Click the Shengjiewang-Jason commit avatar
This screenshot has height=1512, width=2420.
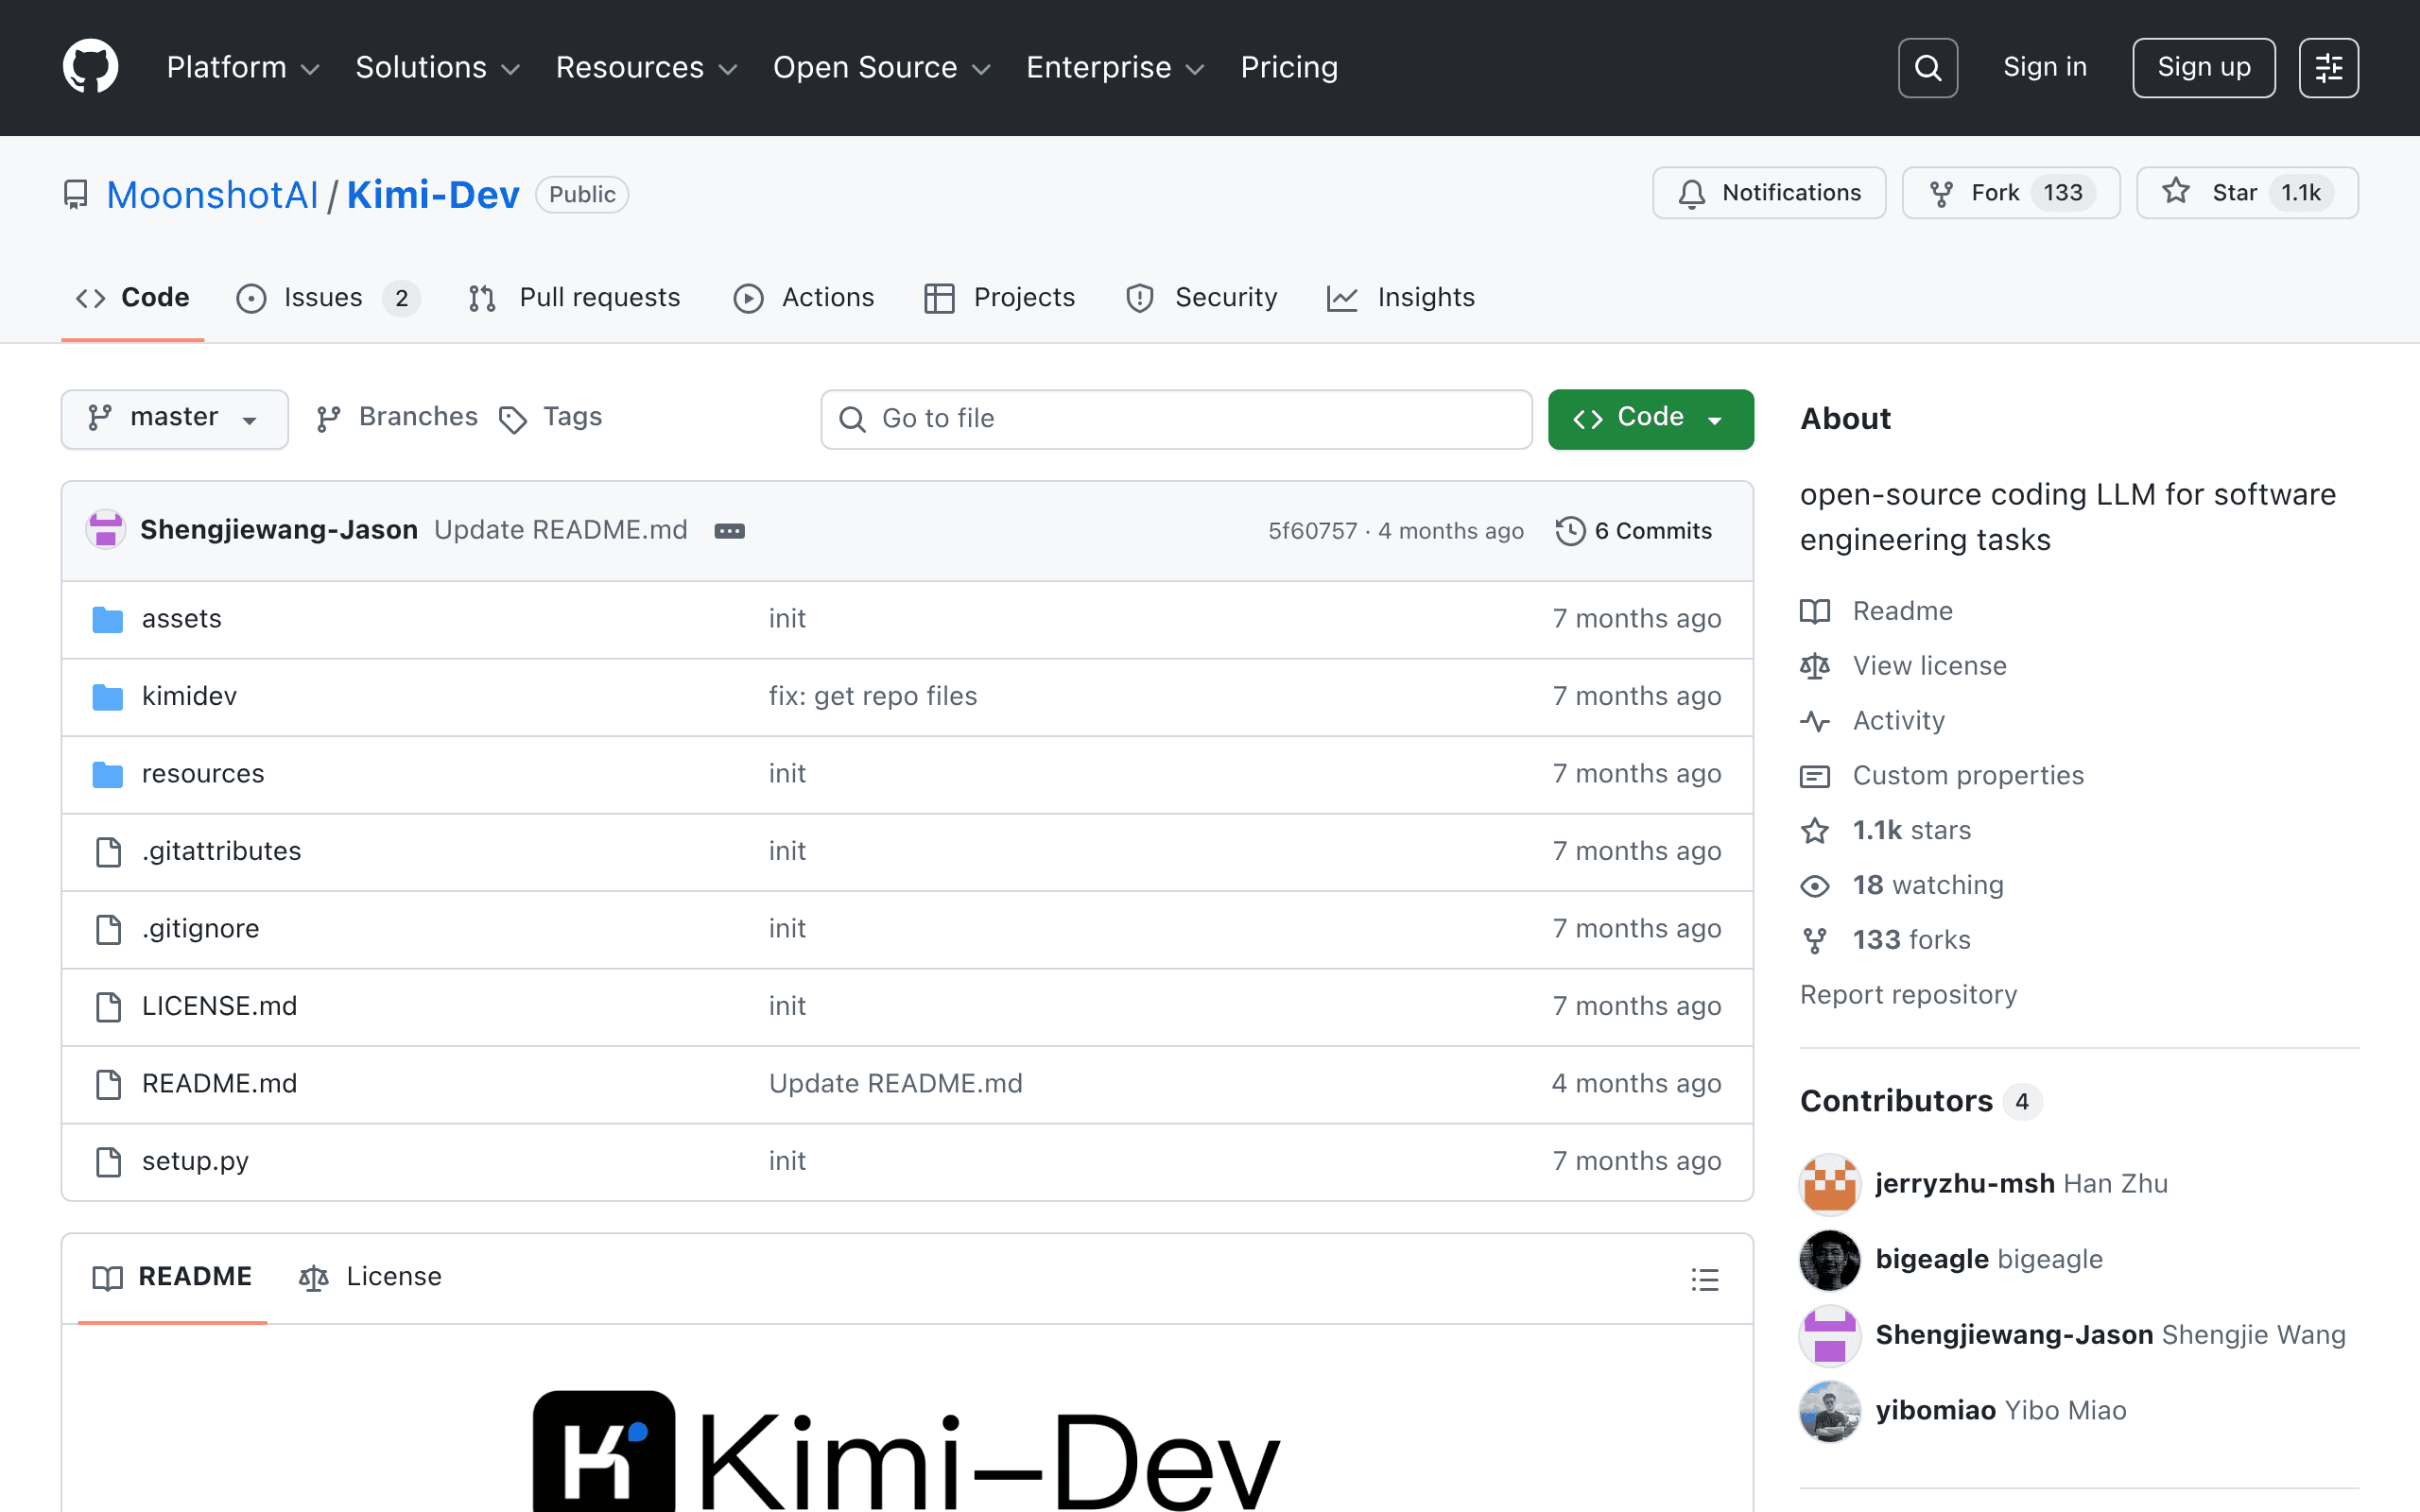(105, 530)
